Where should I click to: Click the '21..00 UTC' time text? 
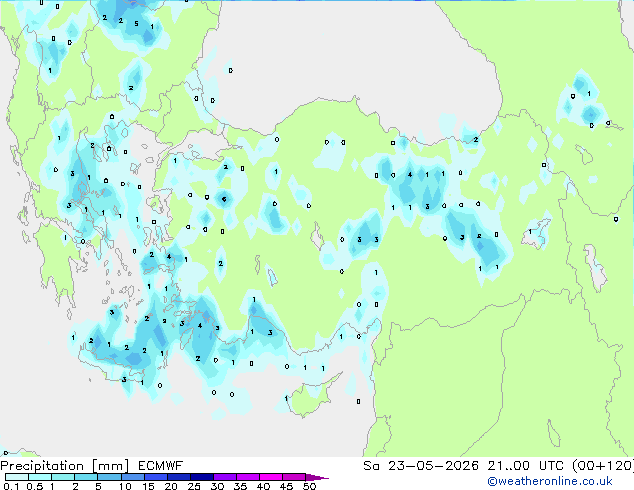click(525, 466)
